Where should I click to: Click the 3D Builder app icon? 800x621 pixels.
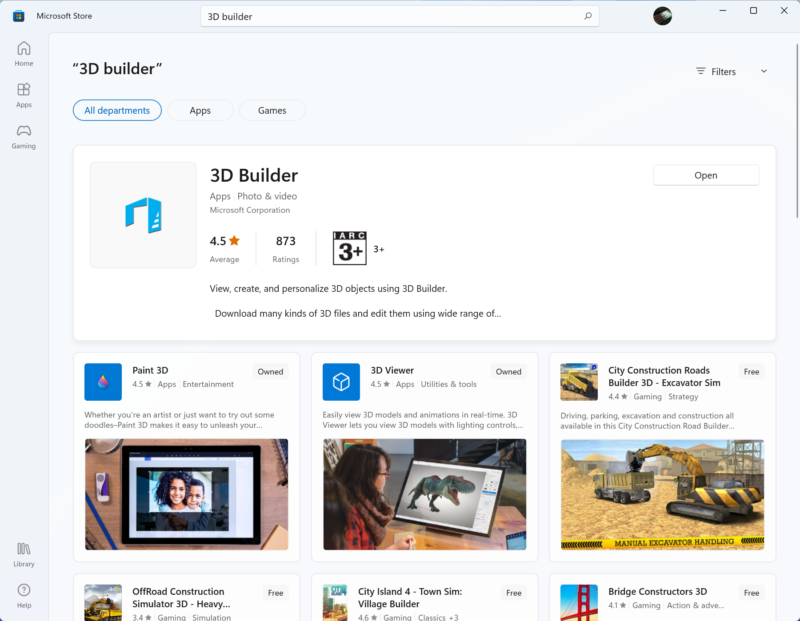[143, 215]
